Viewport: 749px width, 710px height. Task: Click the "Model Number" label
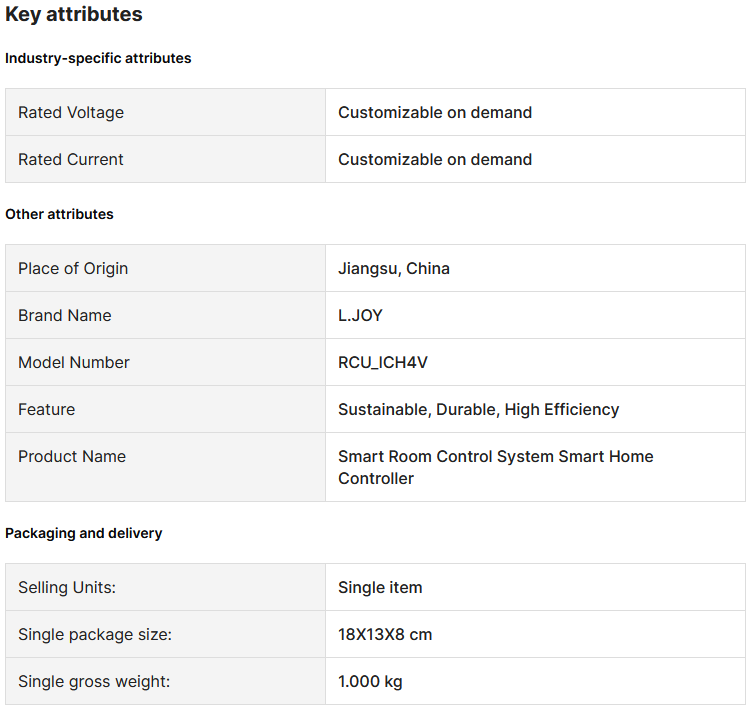point(74,362)
